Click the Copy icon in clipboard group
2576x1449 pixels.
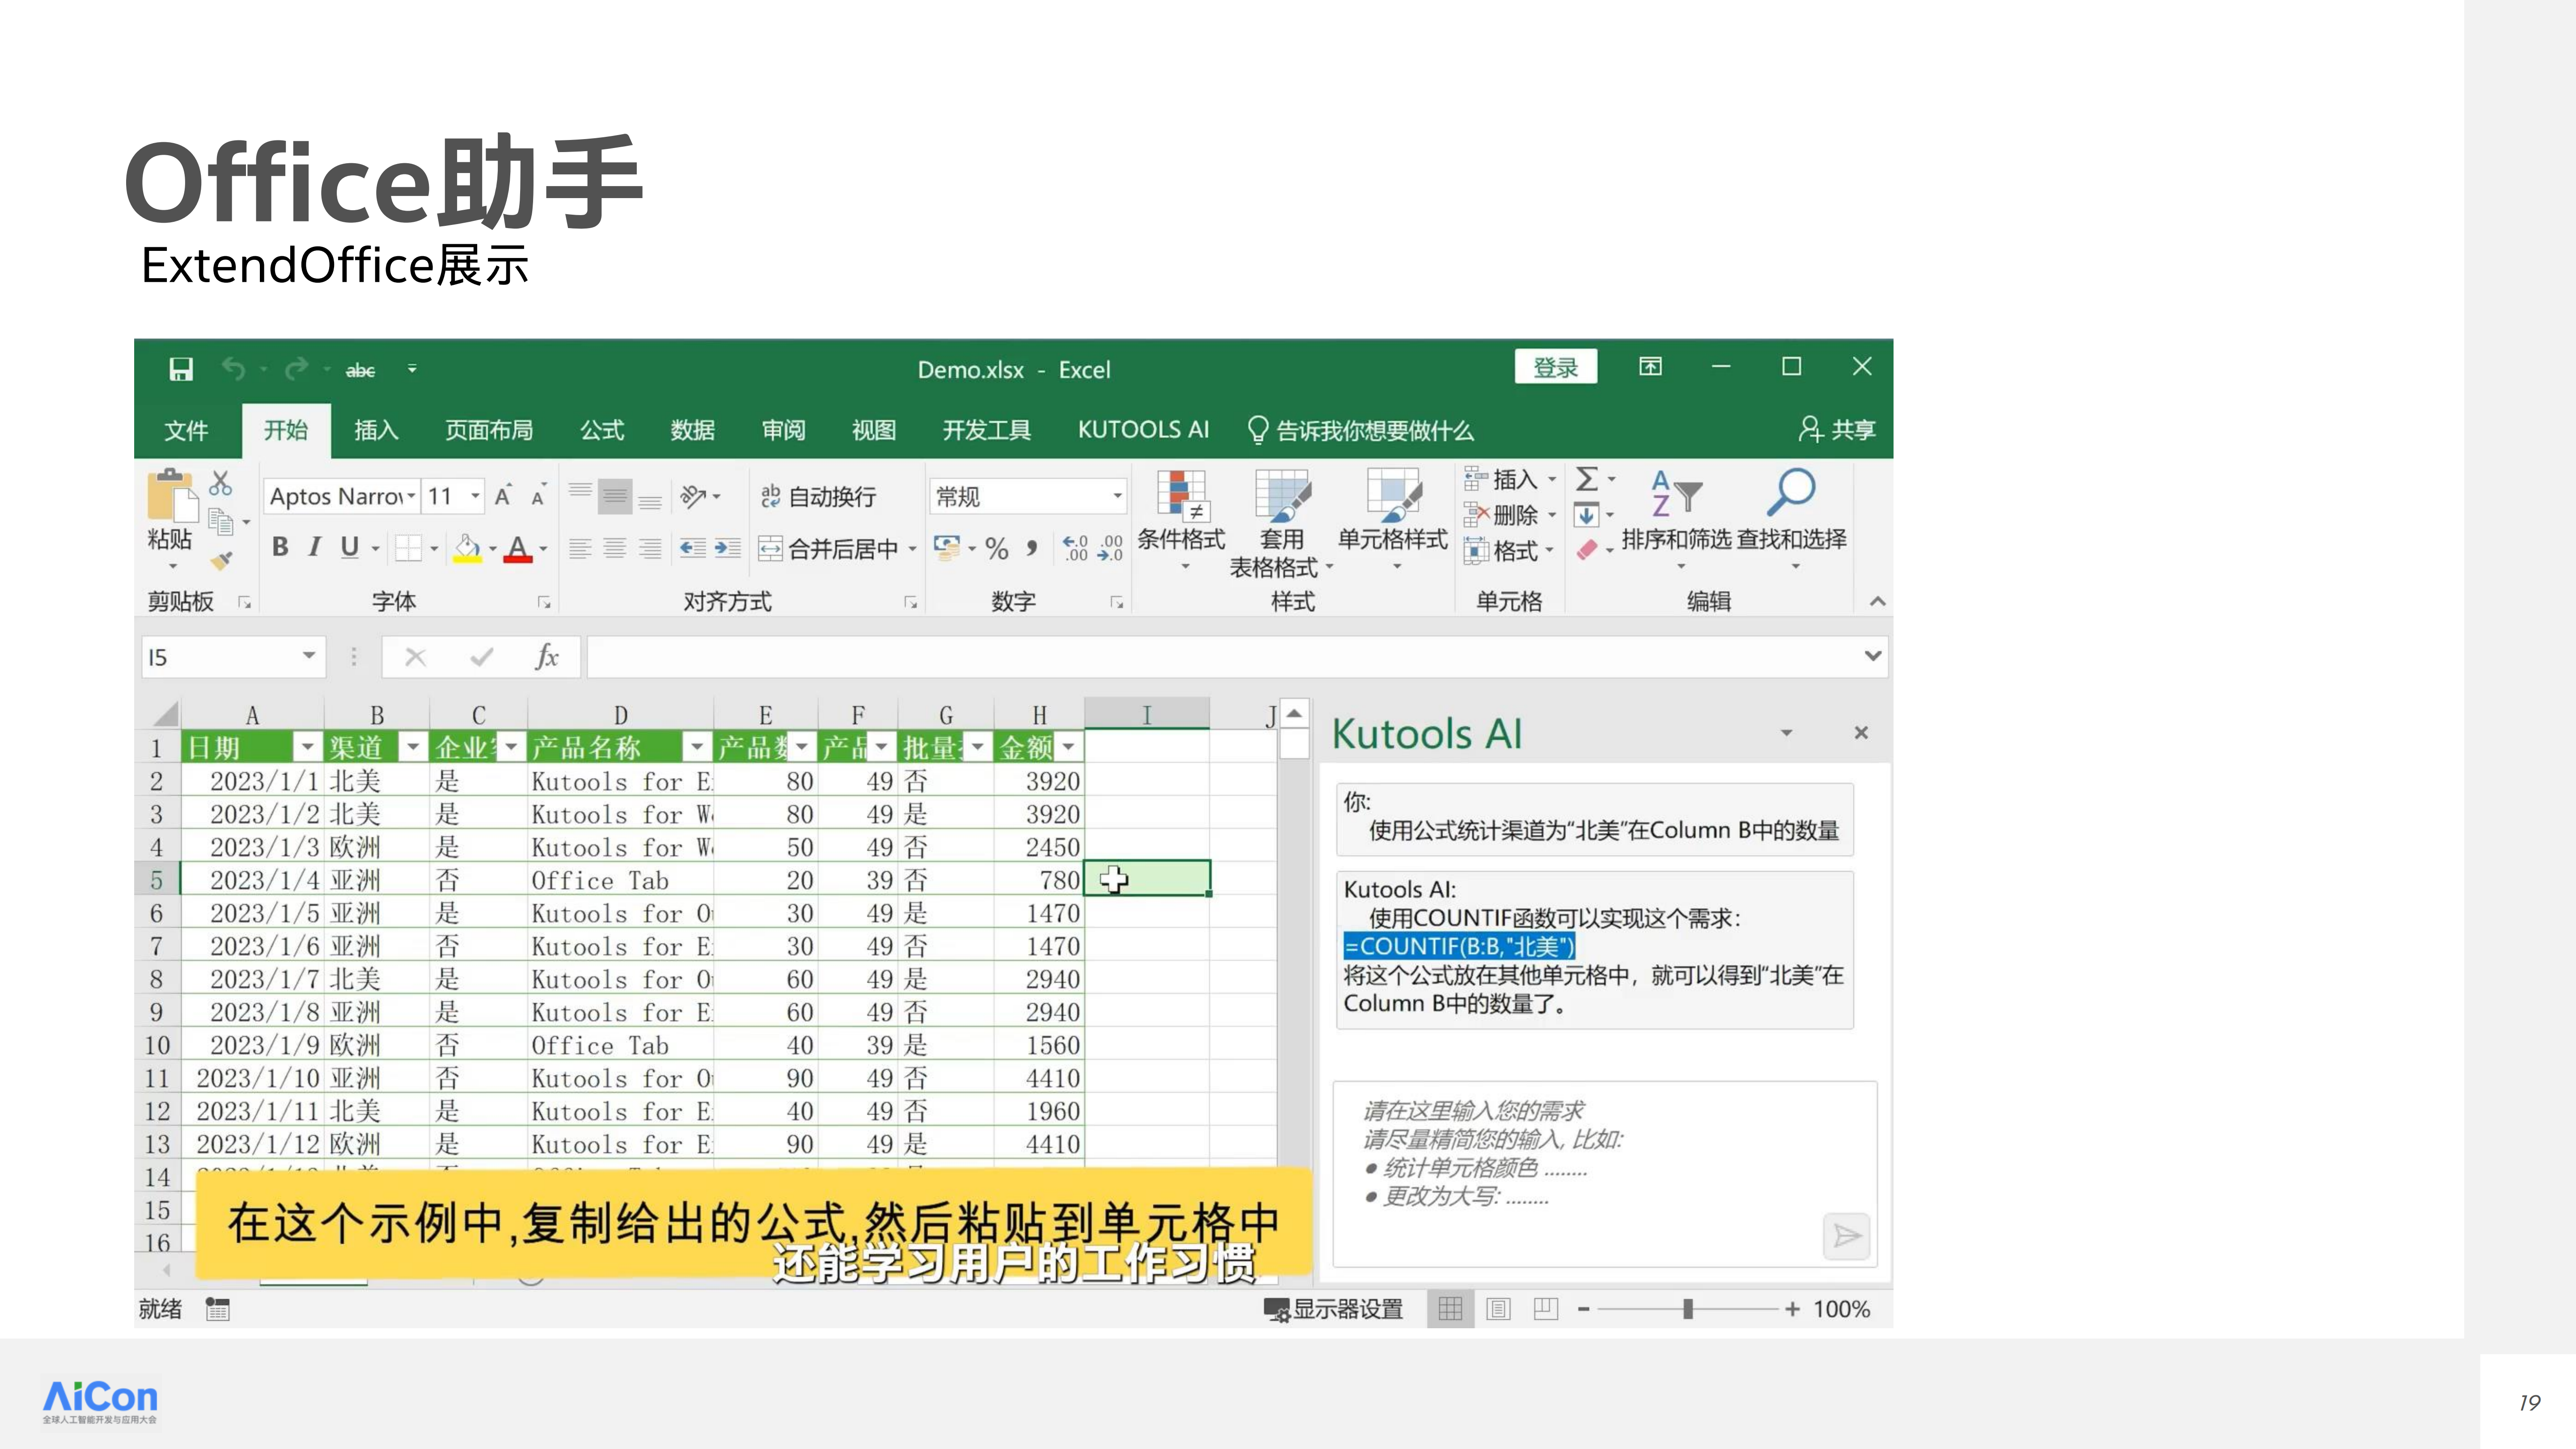[221, 520]
